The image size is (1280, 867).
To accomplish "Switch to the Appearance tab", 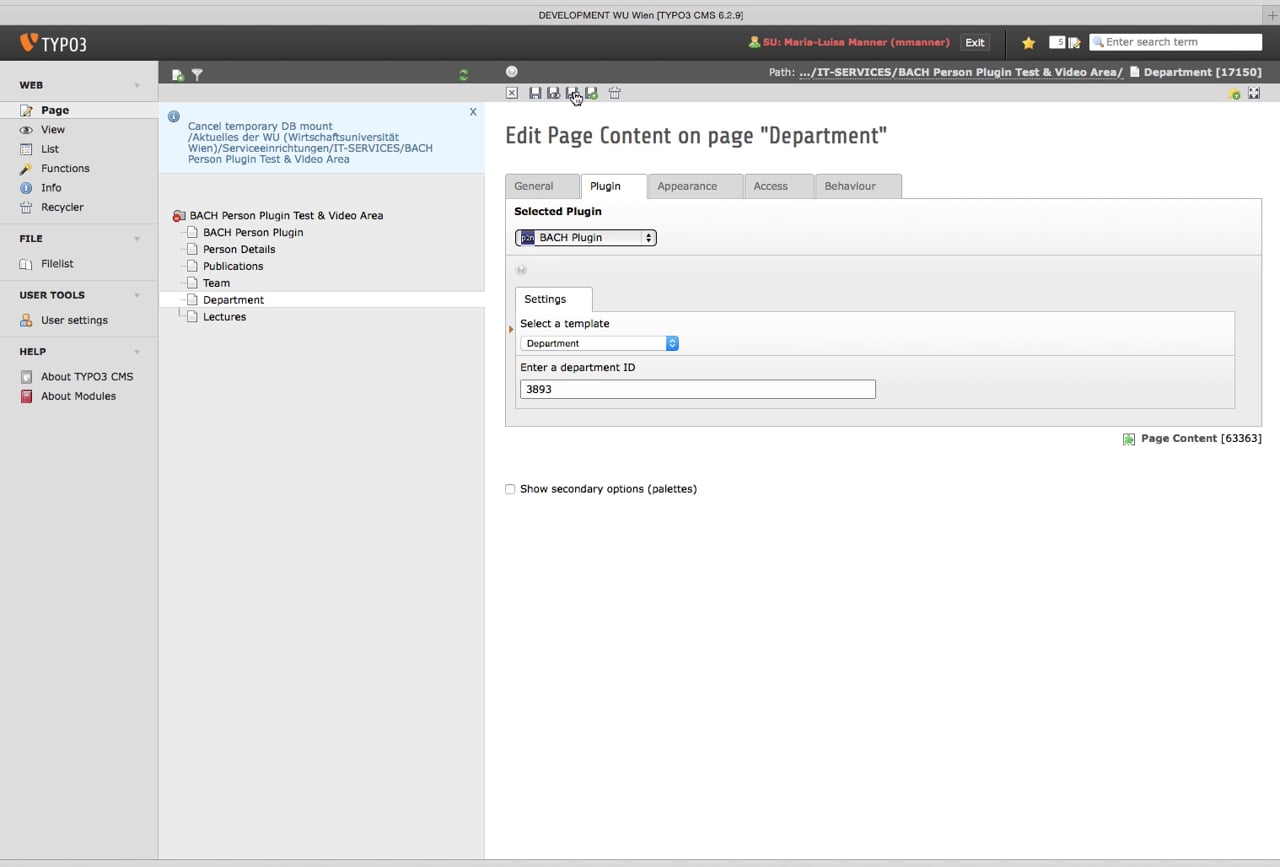I will [x=695, y=186].
